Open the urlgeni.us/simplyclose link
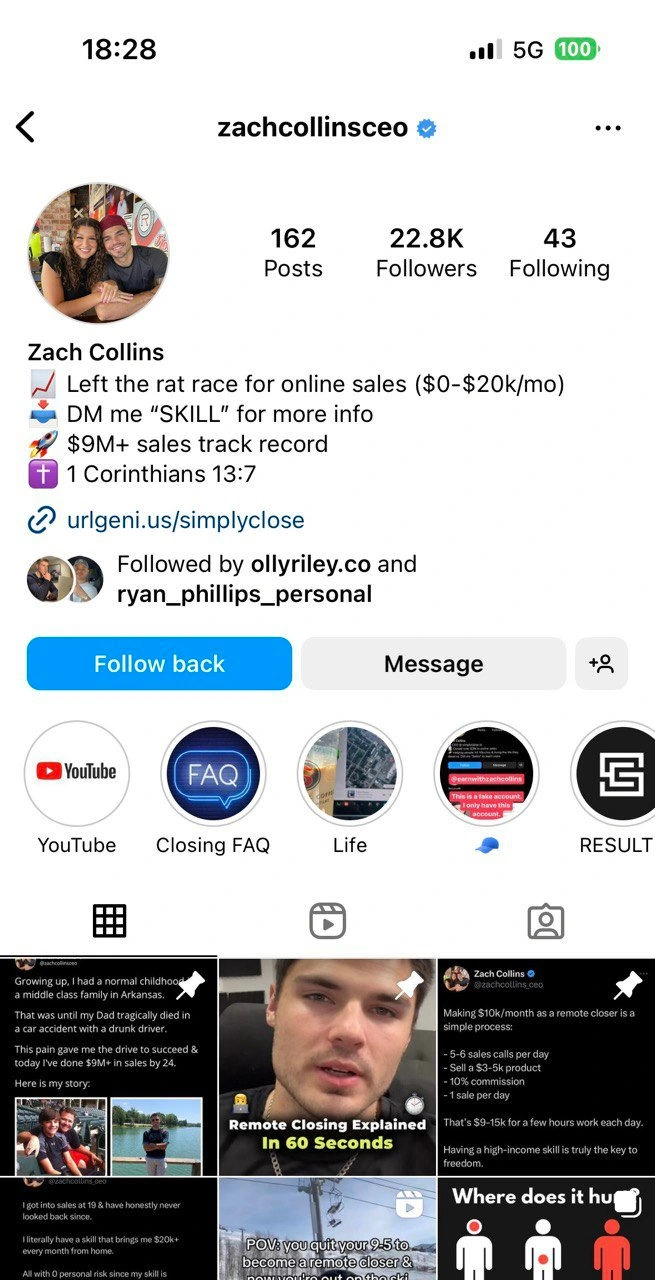Screen dimensions: 655x1280 (x=185, y=520)
